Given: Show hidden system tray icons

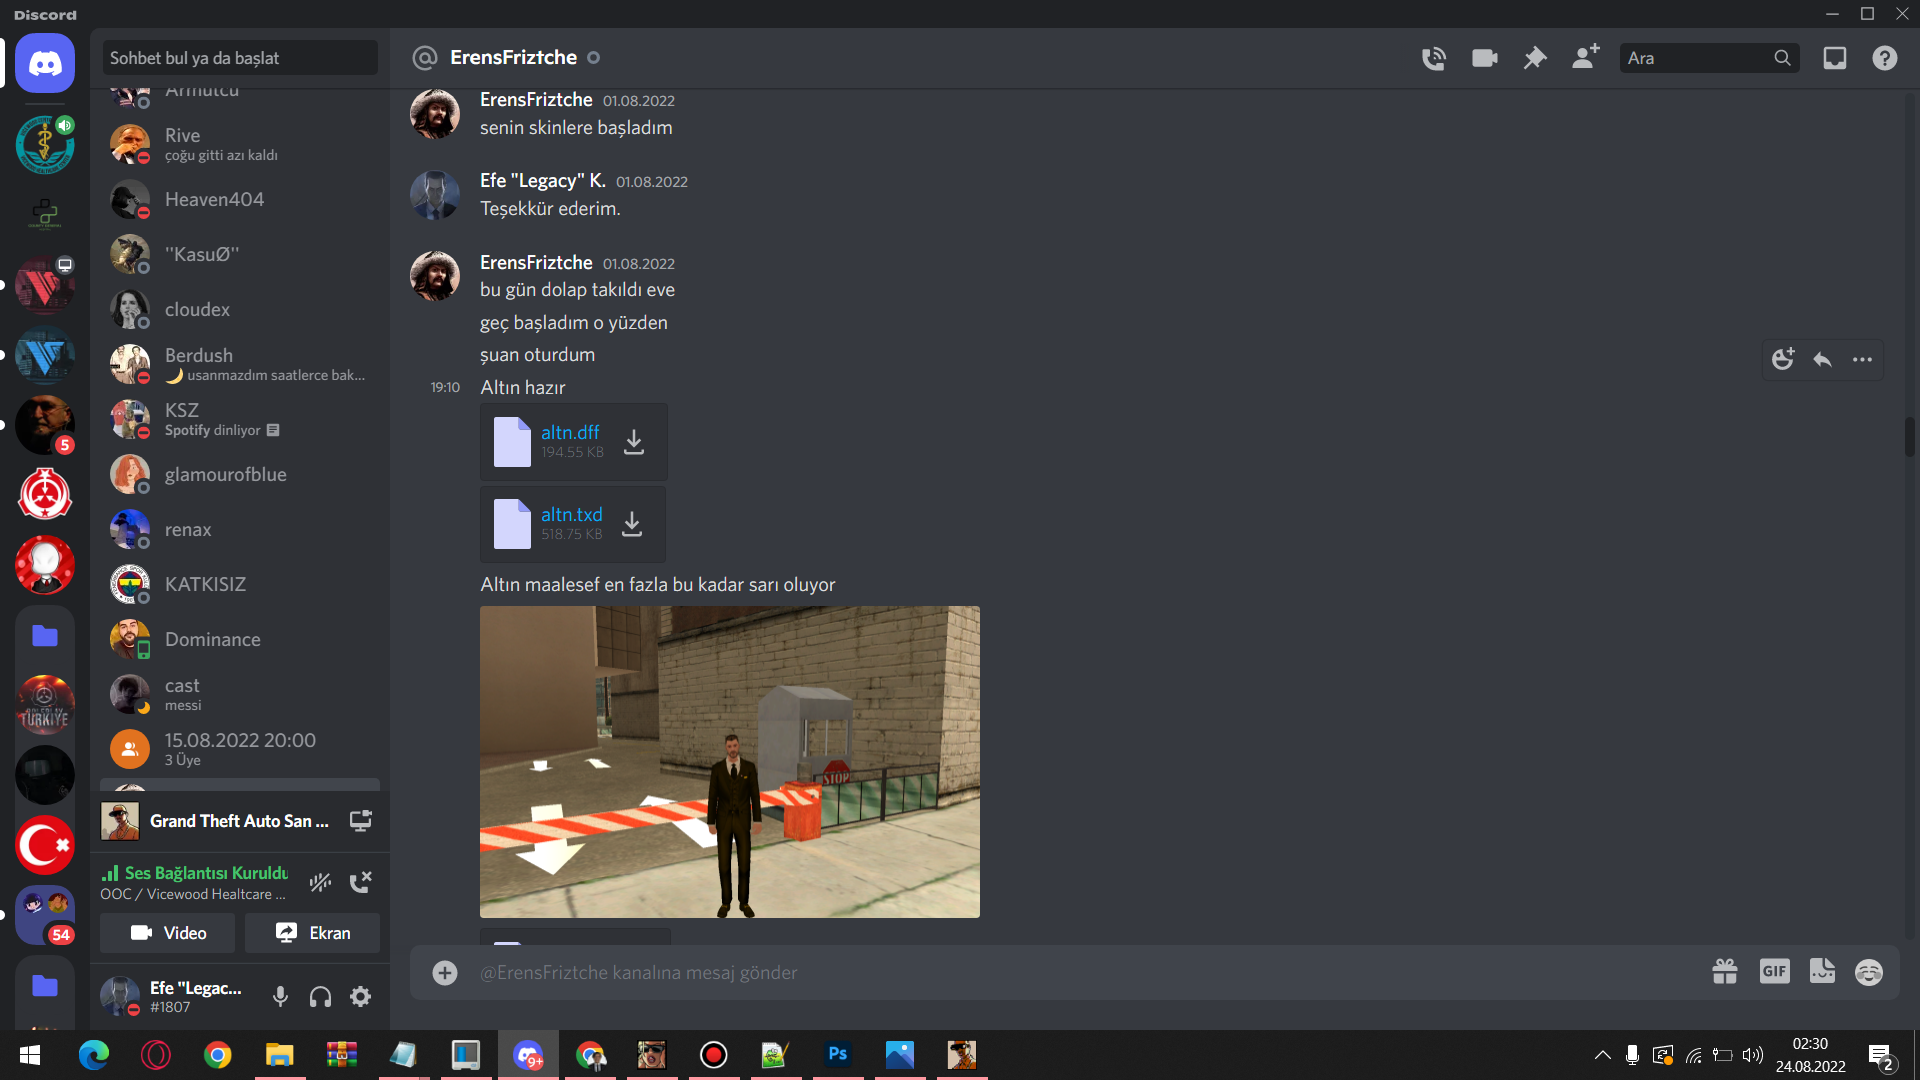Looking at the screenshot, I should 1602,1055.
